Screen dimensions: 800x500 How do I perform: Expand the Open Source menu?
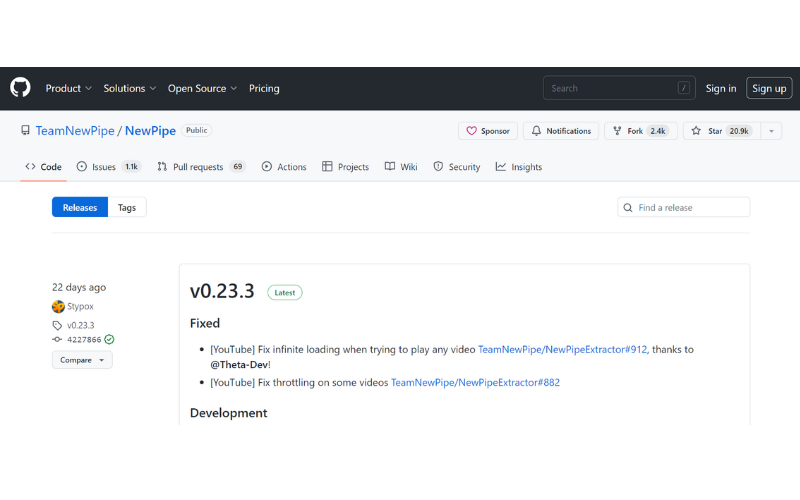pos(203,88)
